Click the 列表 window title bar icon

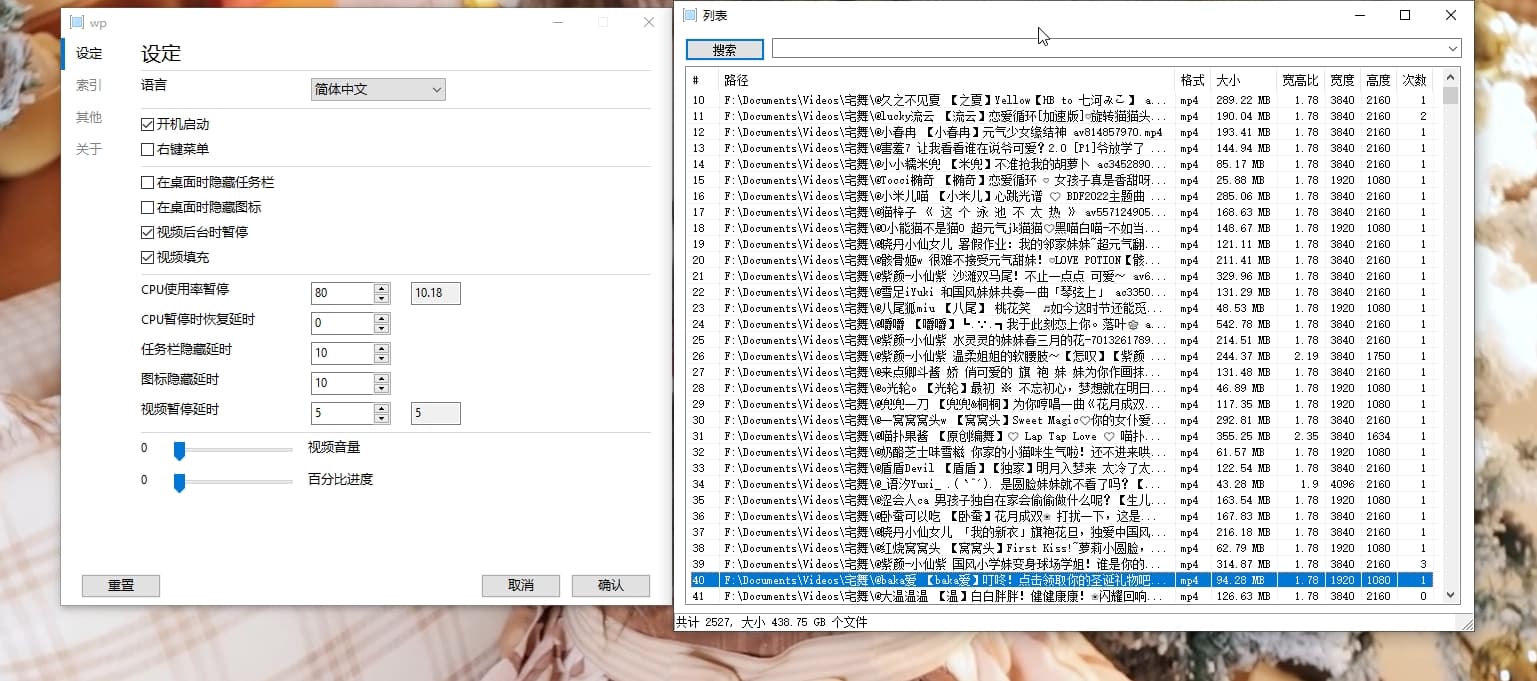[689, 15]
